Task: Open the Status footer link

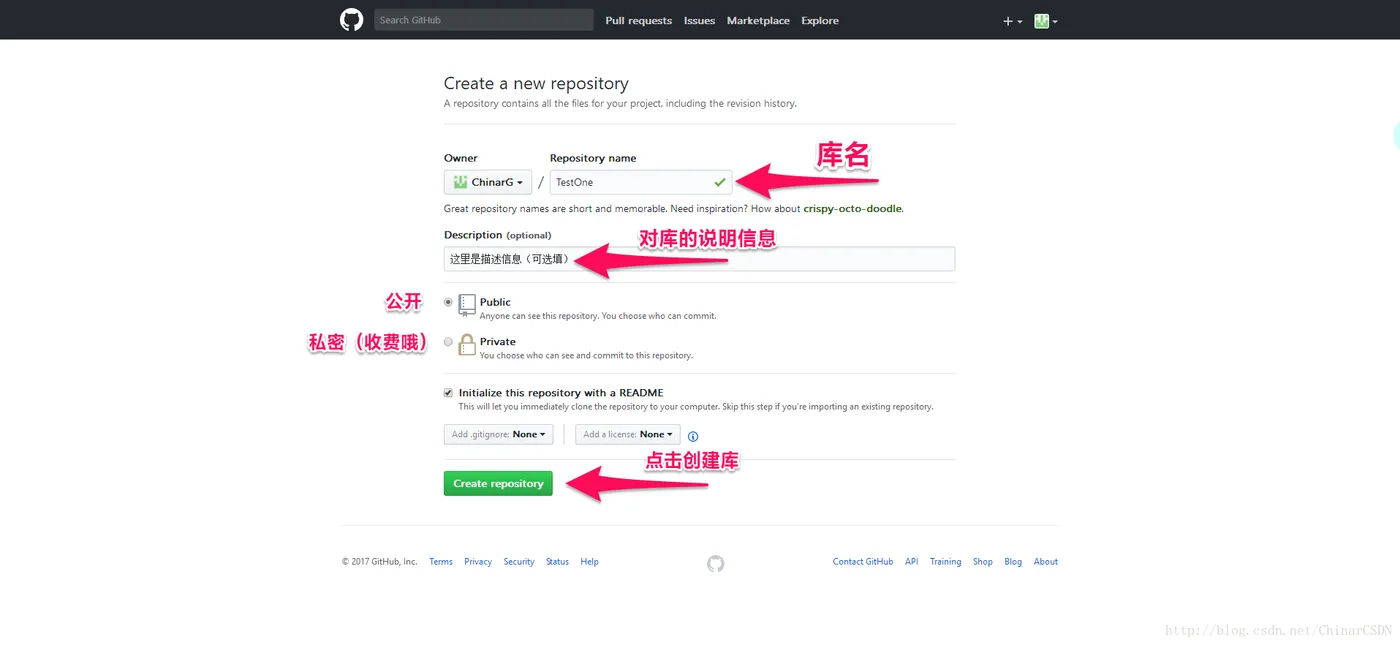Action: 557,562
